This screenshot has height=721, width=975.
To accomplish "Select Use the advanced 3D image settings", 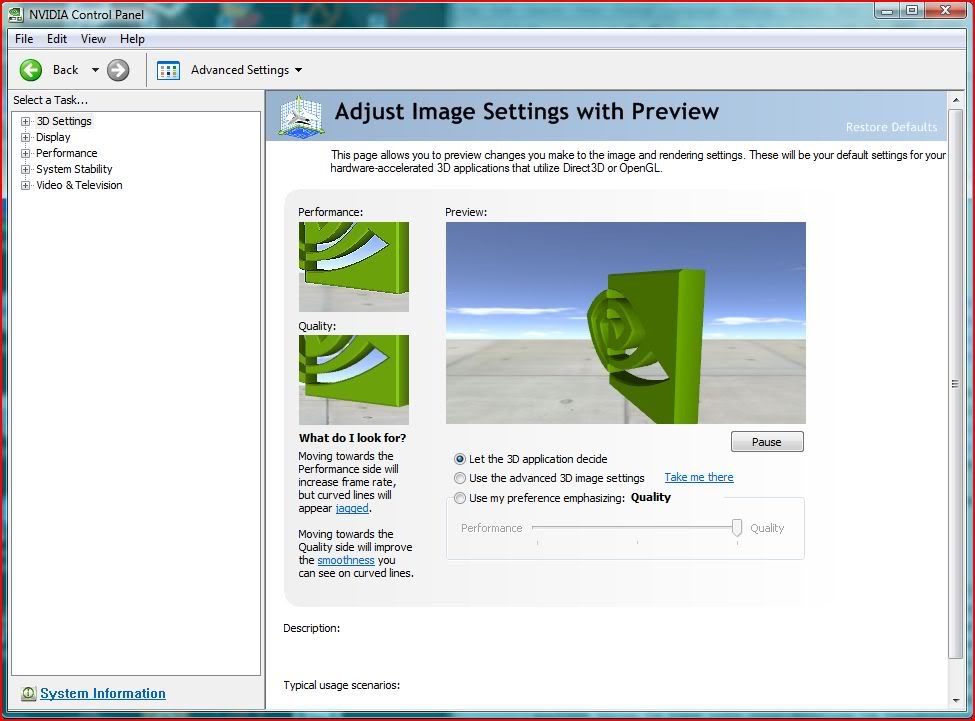I will pyautogui.click(x=460, y=478).
